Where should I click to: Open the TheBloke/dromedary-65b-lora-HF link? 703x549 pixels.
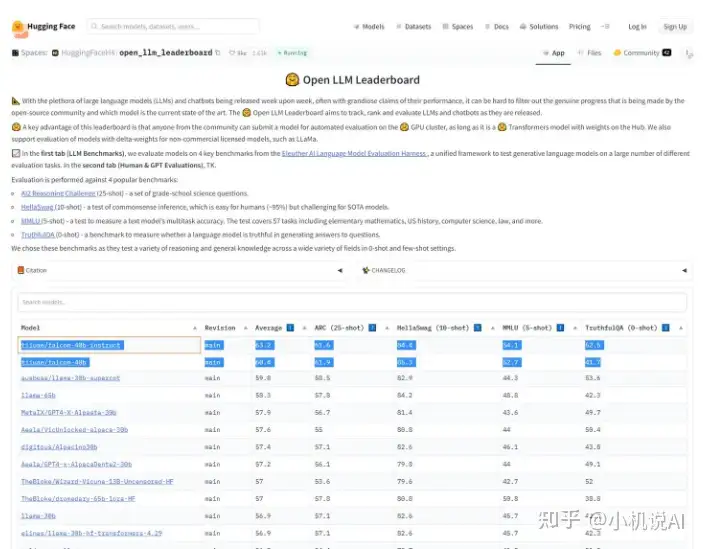78,498
